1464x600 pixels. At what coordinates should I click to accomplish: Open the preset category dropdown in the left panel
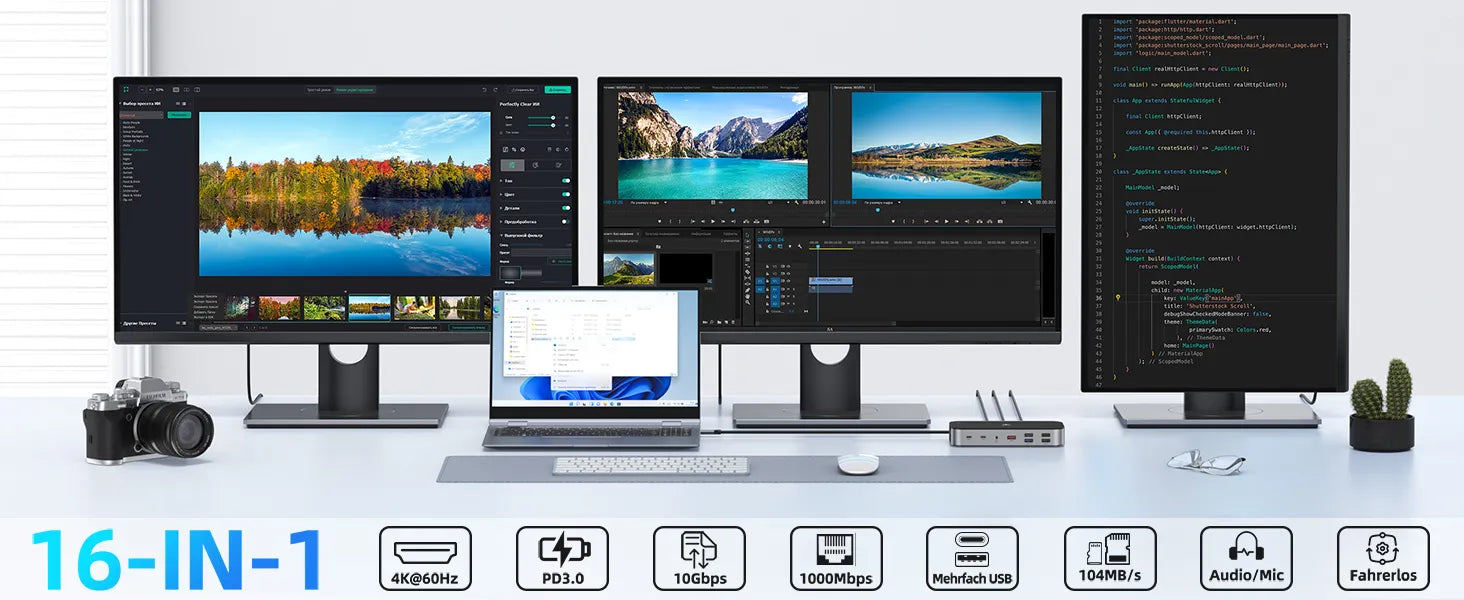pyautogui.click(x=141, y=115)
